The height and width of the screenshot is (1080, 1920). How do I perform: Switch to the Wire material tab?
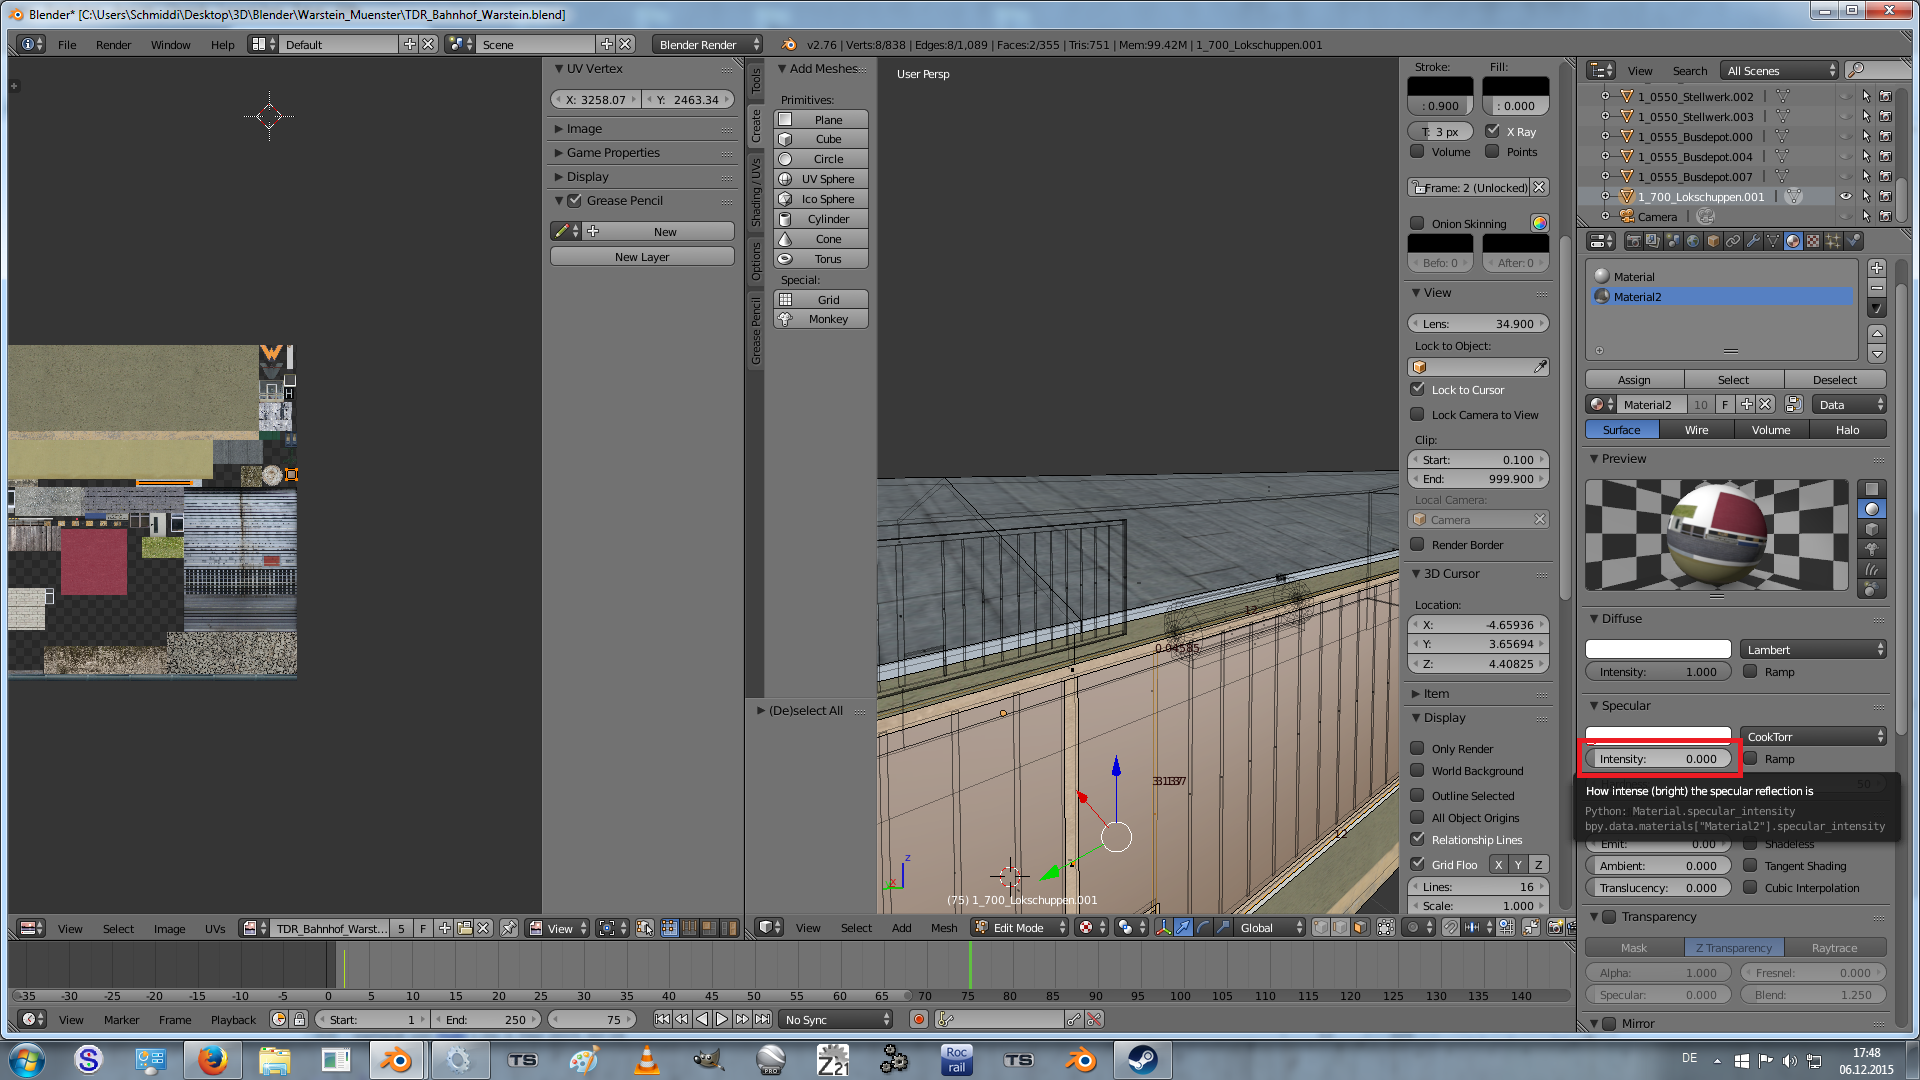(1696, 430)
